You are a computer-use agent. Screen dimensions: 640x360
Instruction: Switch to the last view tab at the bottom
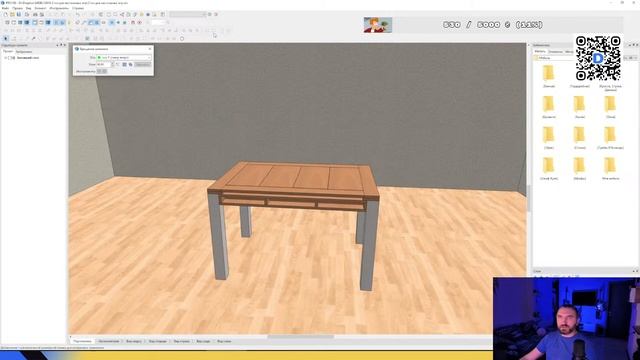pyautogui.click(x=224, y=341)
